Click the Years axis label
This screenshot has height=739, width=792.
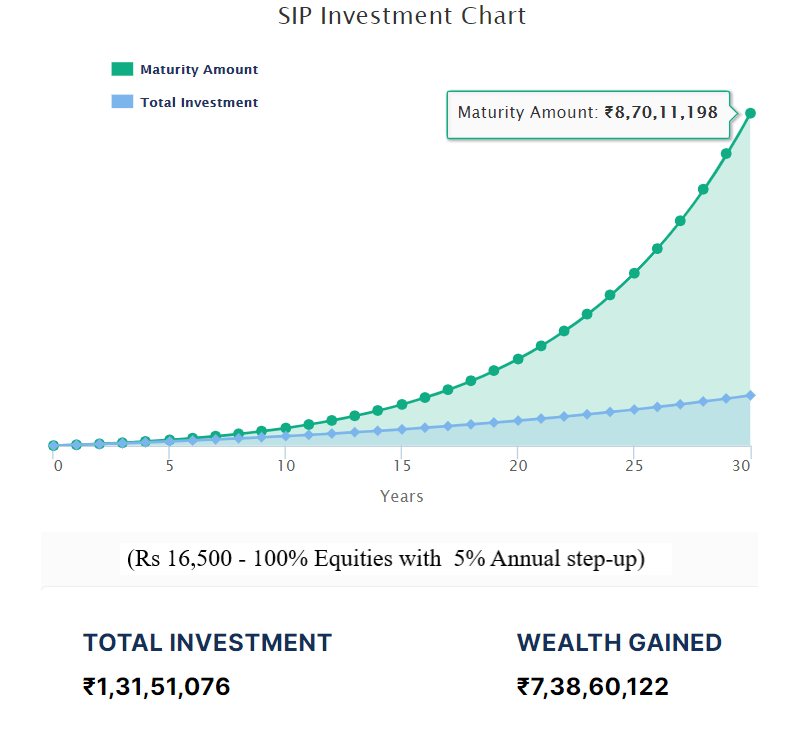402,496
